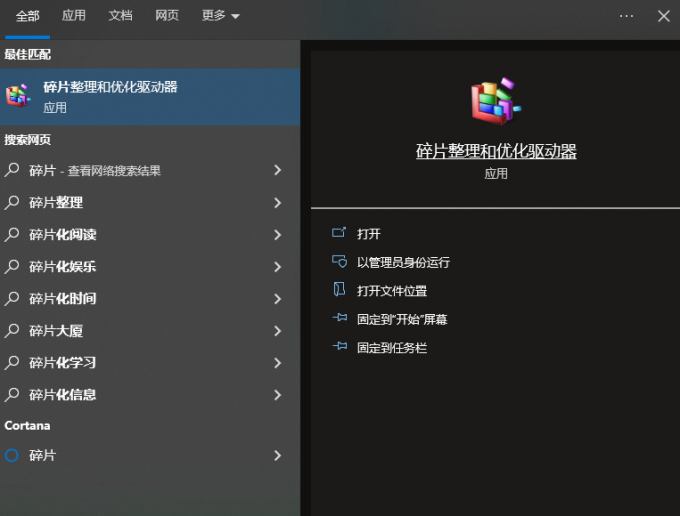Image resolution: width=680 pixels, height=516 pixels.
Task: Switch to the 网页 tab
Action: point(167,16)
